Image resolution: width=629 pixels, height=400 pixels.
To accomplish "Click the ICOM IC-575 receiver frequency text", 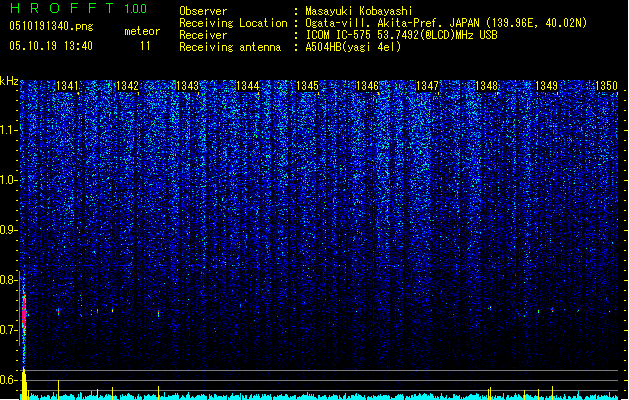I will point(401,35).
